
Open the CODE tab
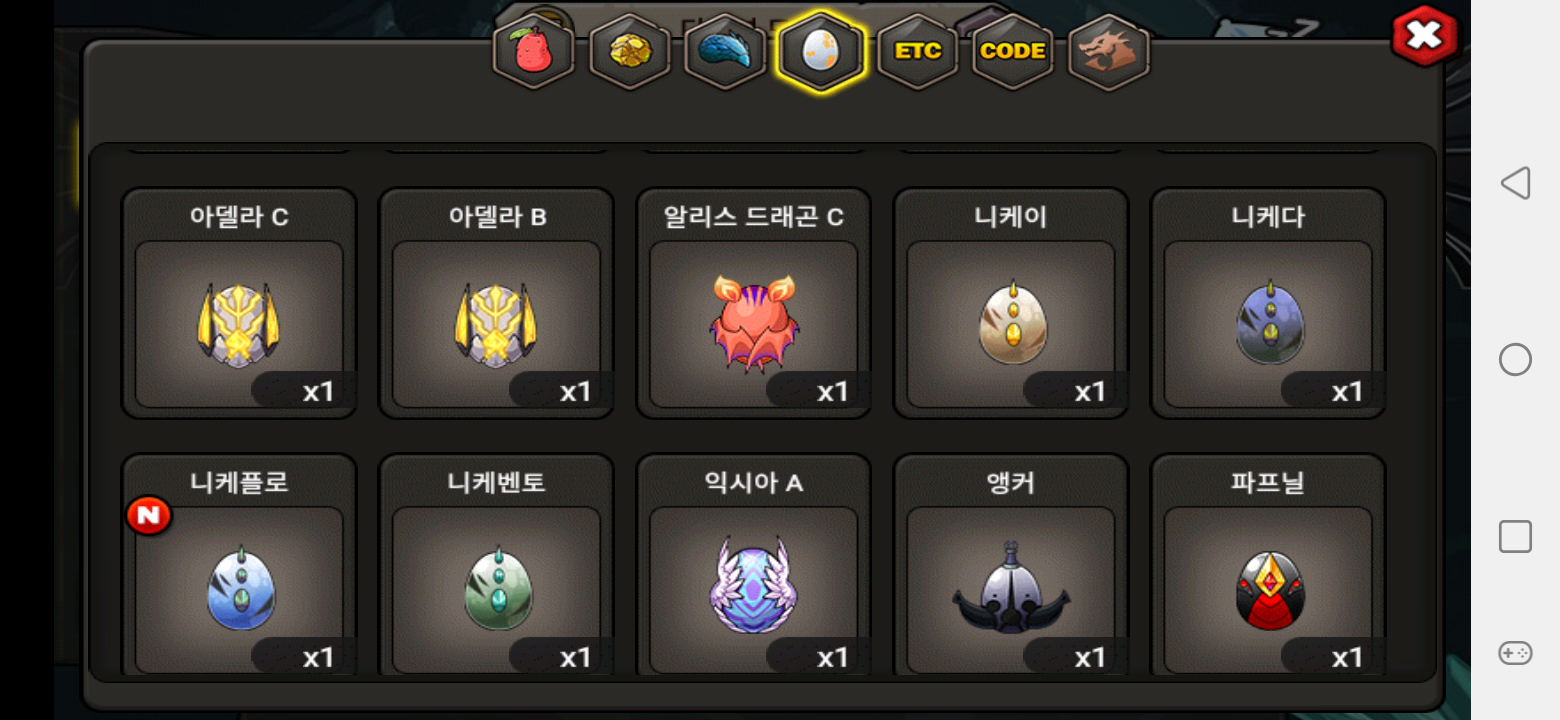pos(1013,51)
